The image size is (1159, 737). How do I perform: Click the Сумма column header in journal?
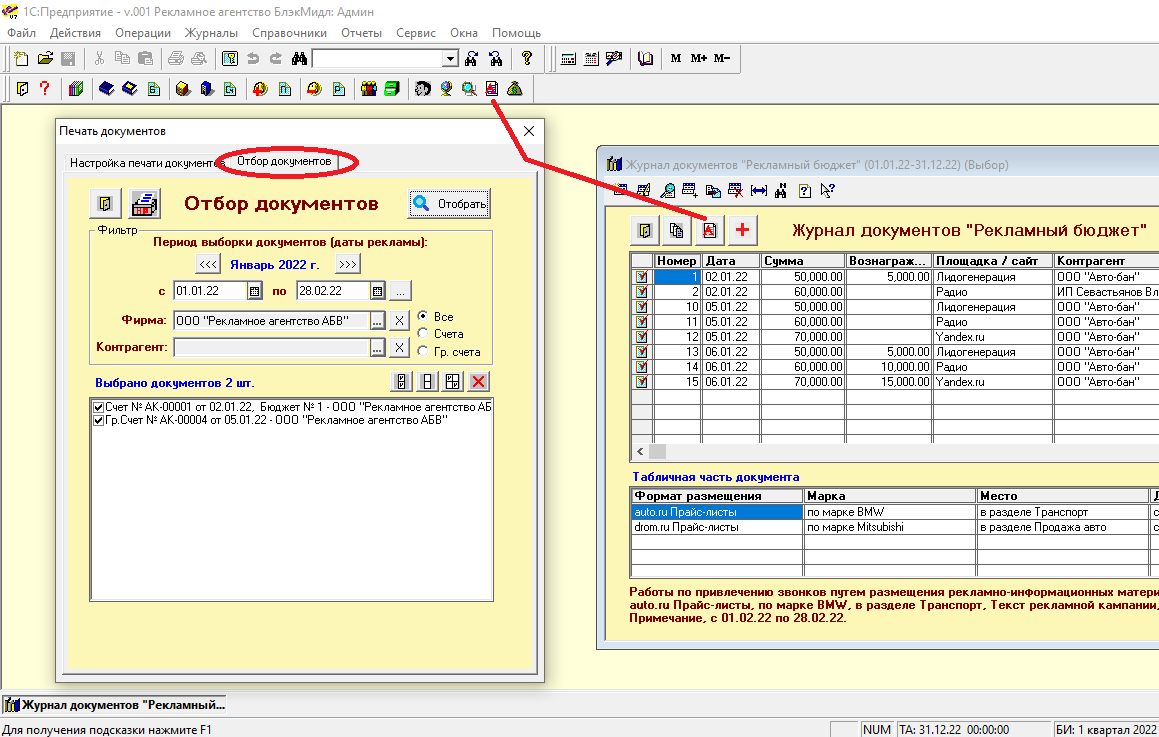(x=803, y=261)
